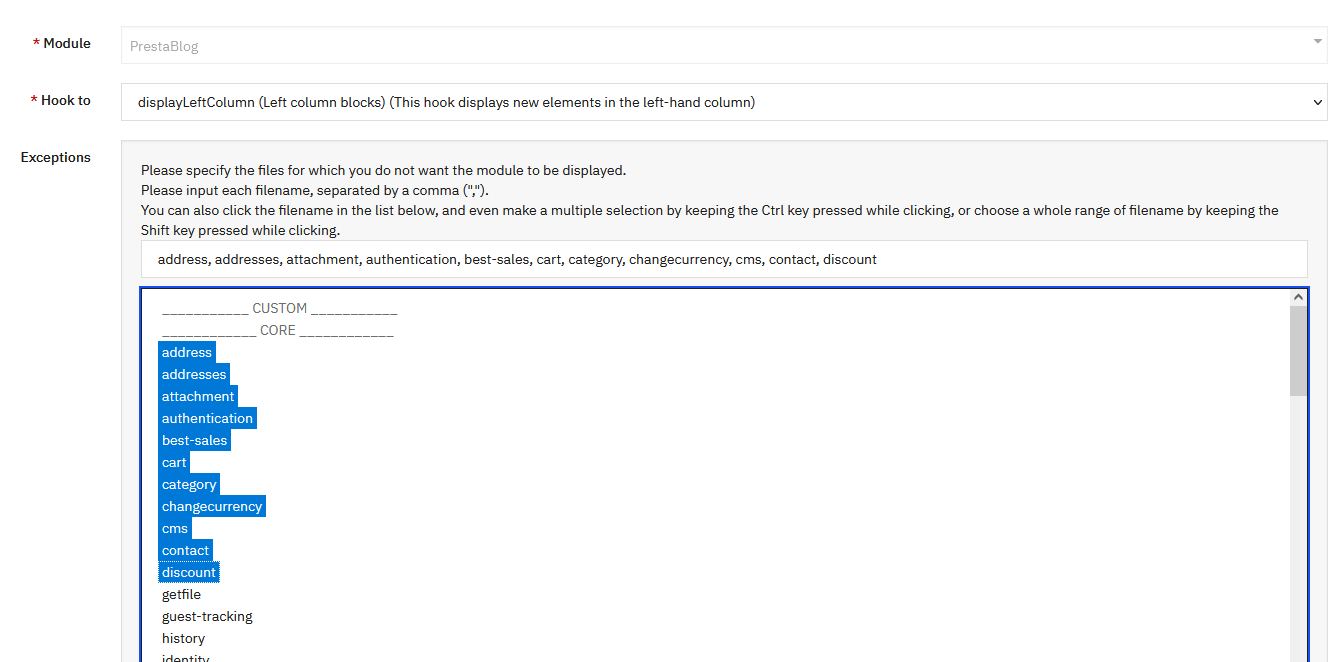Screen dimensions: 1342x662
Task: Select 'attachment' list entry
Action: (x=198, y=396)
